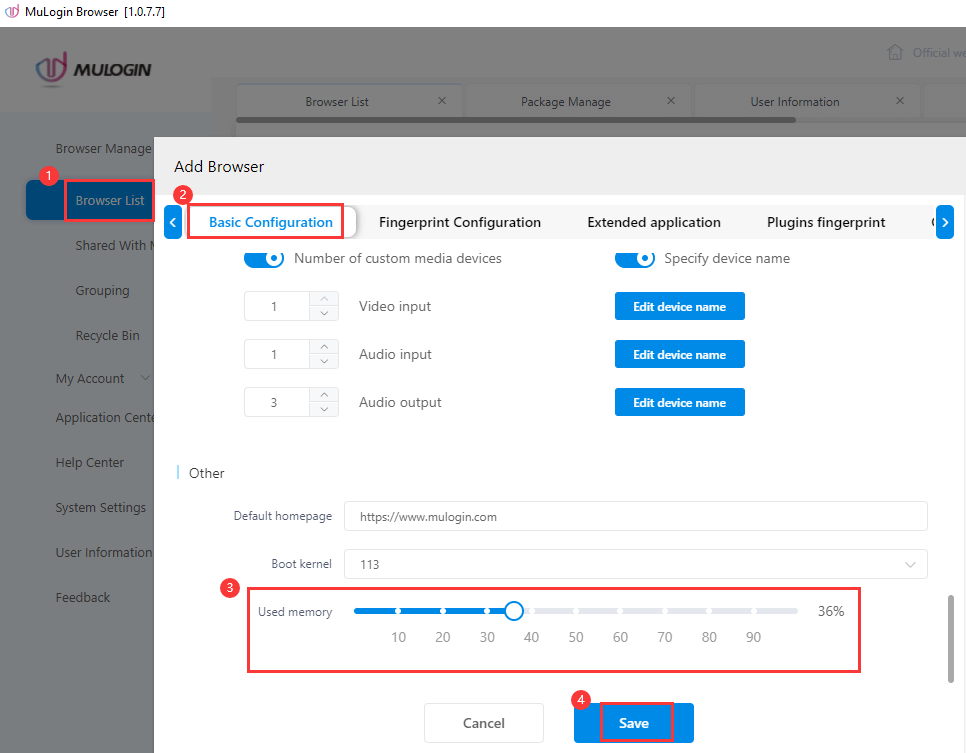The width and height of the screenshot is (966, 753).
Task: Click the dialog vertical scrollbar
Action: (x=951, y=639)
